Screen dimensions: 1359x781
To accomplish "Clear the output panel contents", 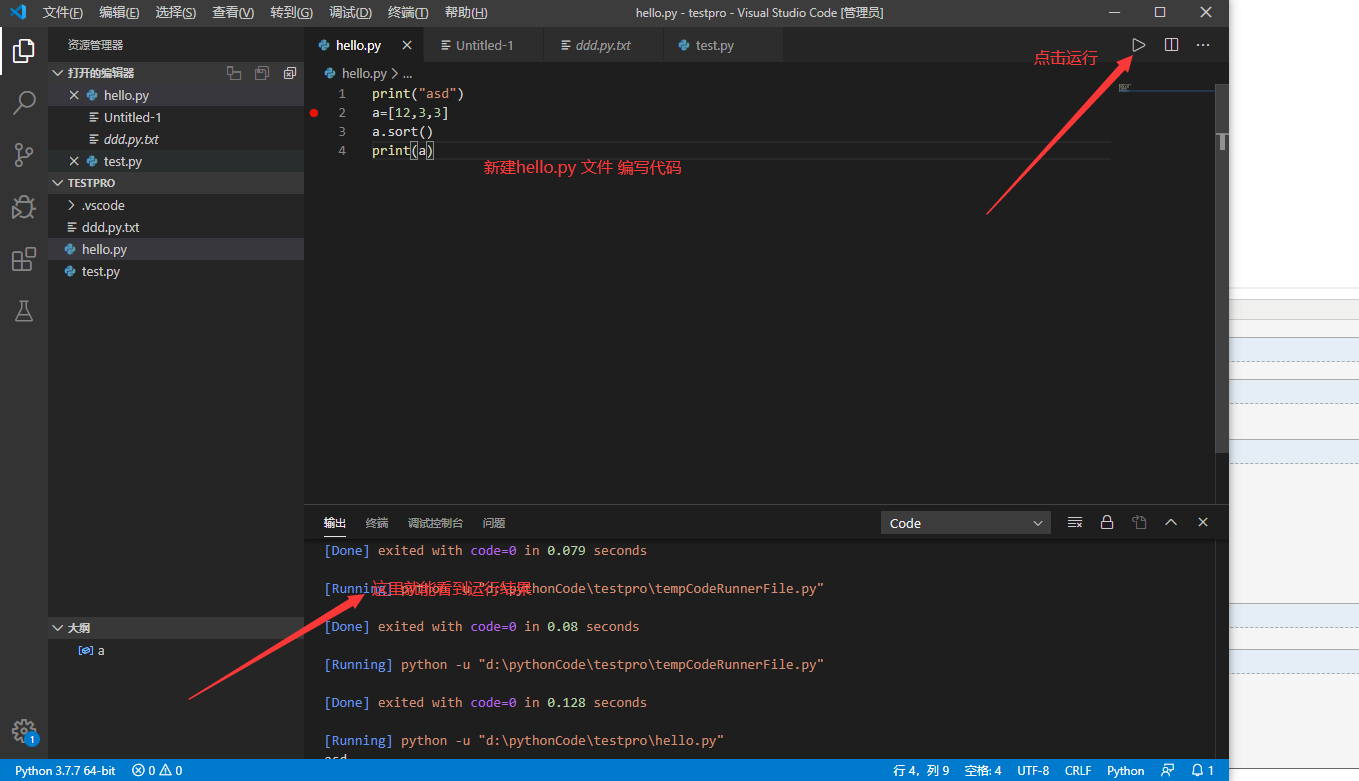I will 1075,522.
